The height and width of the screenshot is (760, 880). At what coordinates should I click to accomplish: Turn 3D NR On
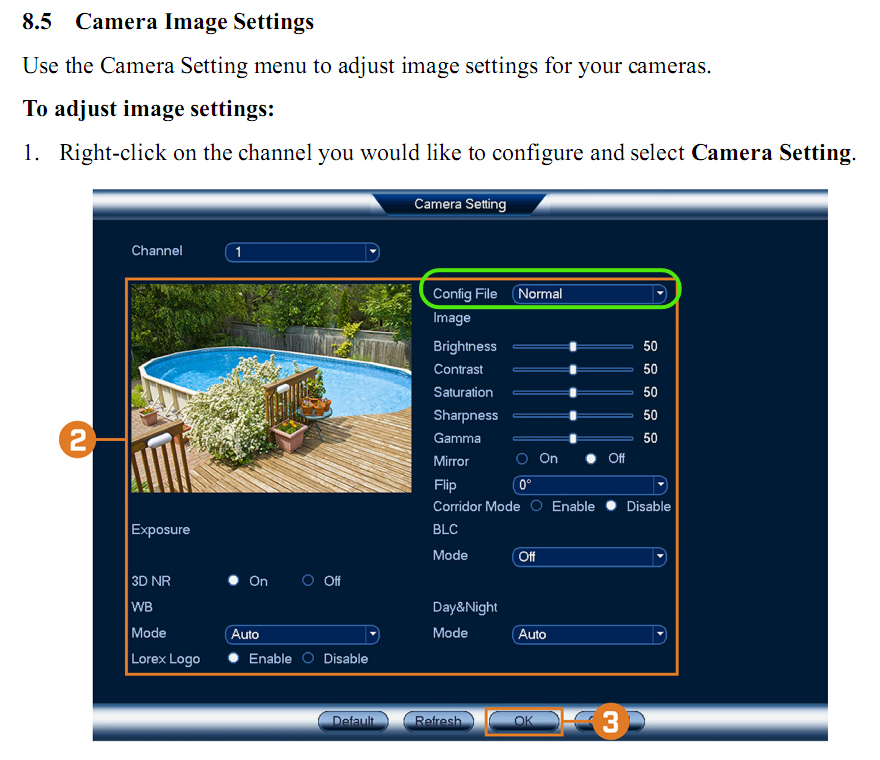tap(233, 580)
